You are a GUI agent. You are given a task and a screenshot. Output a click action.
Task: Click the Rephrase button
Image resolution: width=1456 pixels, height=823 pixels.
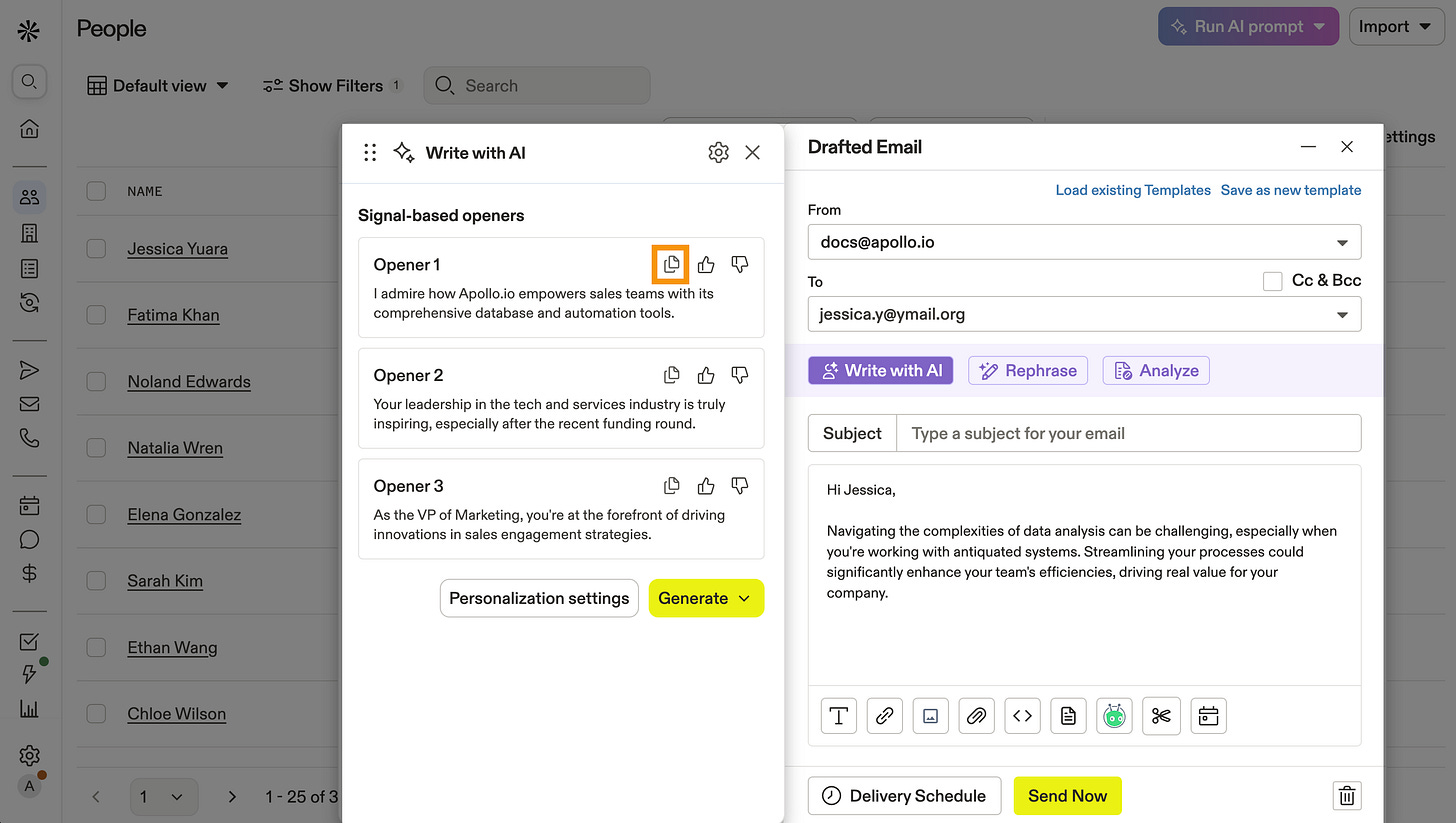(x=1028, y=370)
